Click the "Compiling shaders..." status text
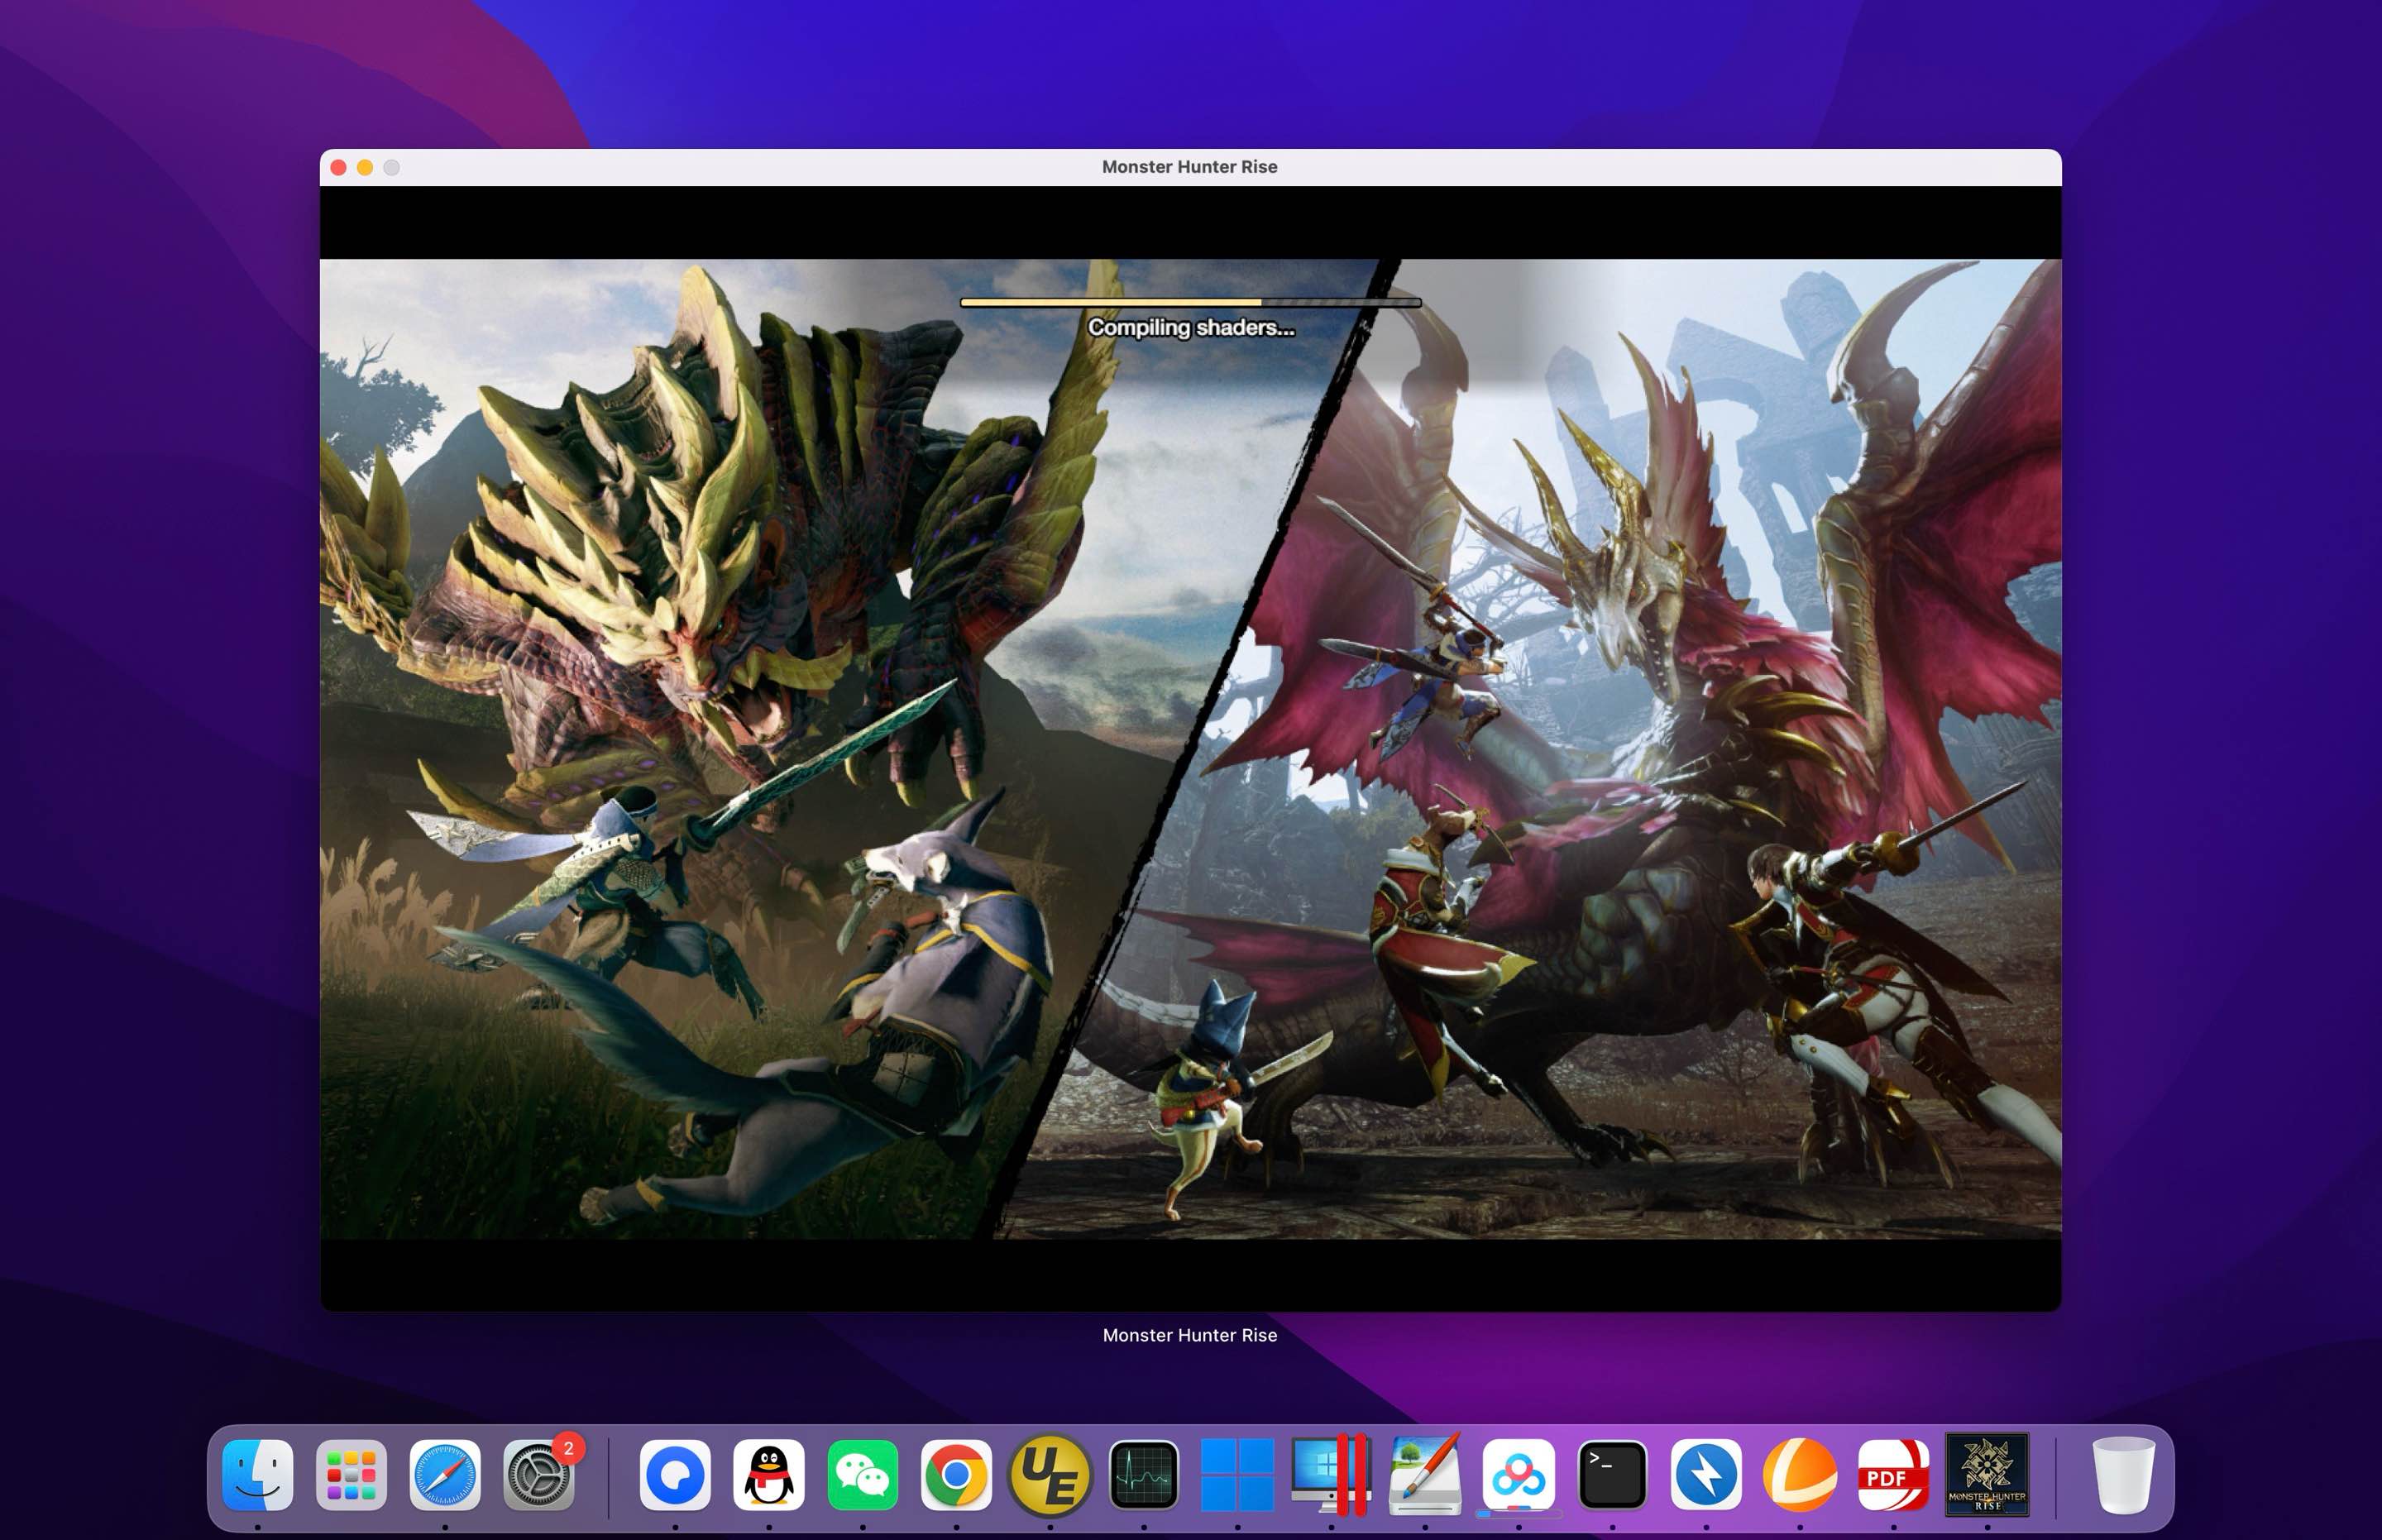 pos(1191,327)
